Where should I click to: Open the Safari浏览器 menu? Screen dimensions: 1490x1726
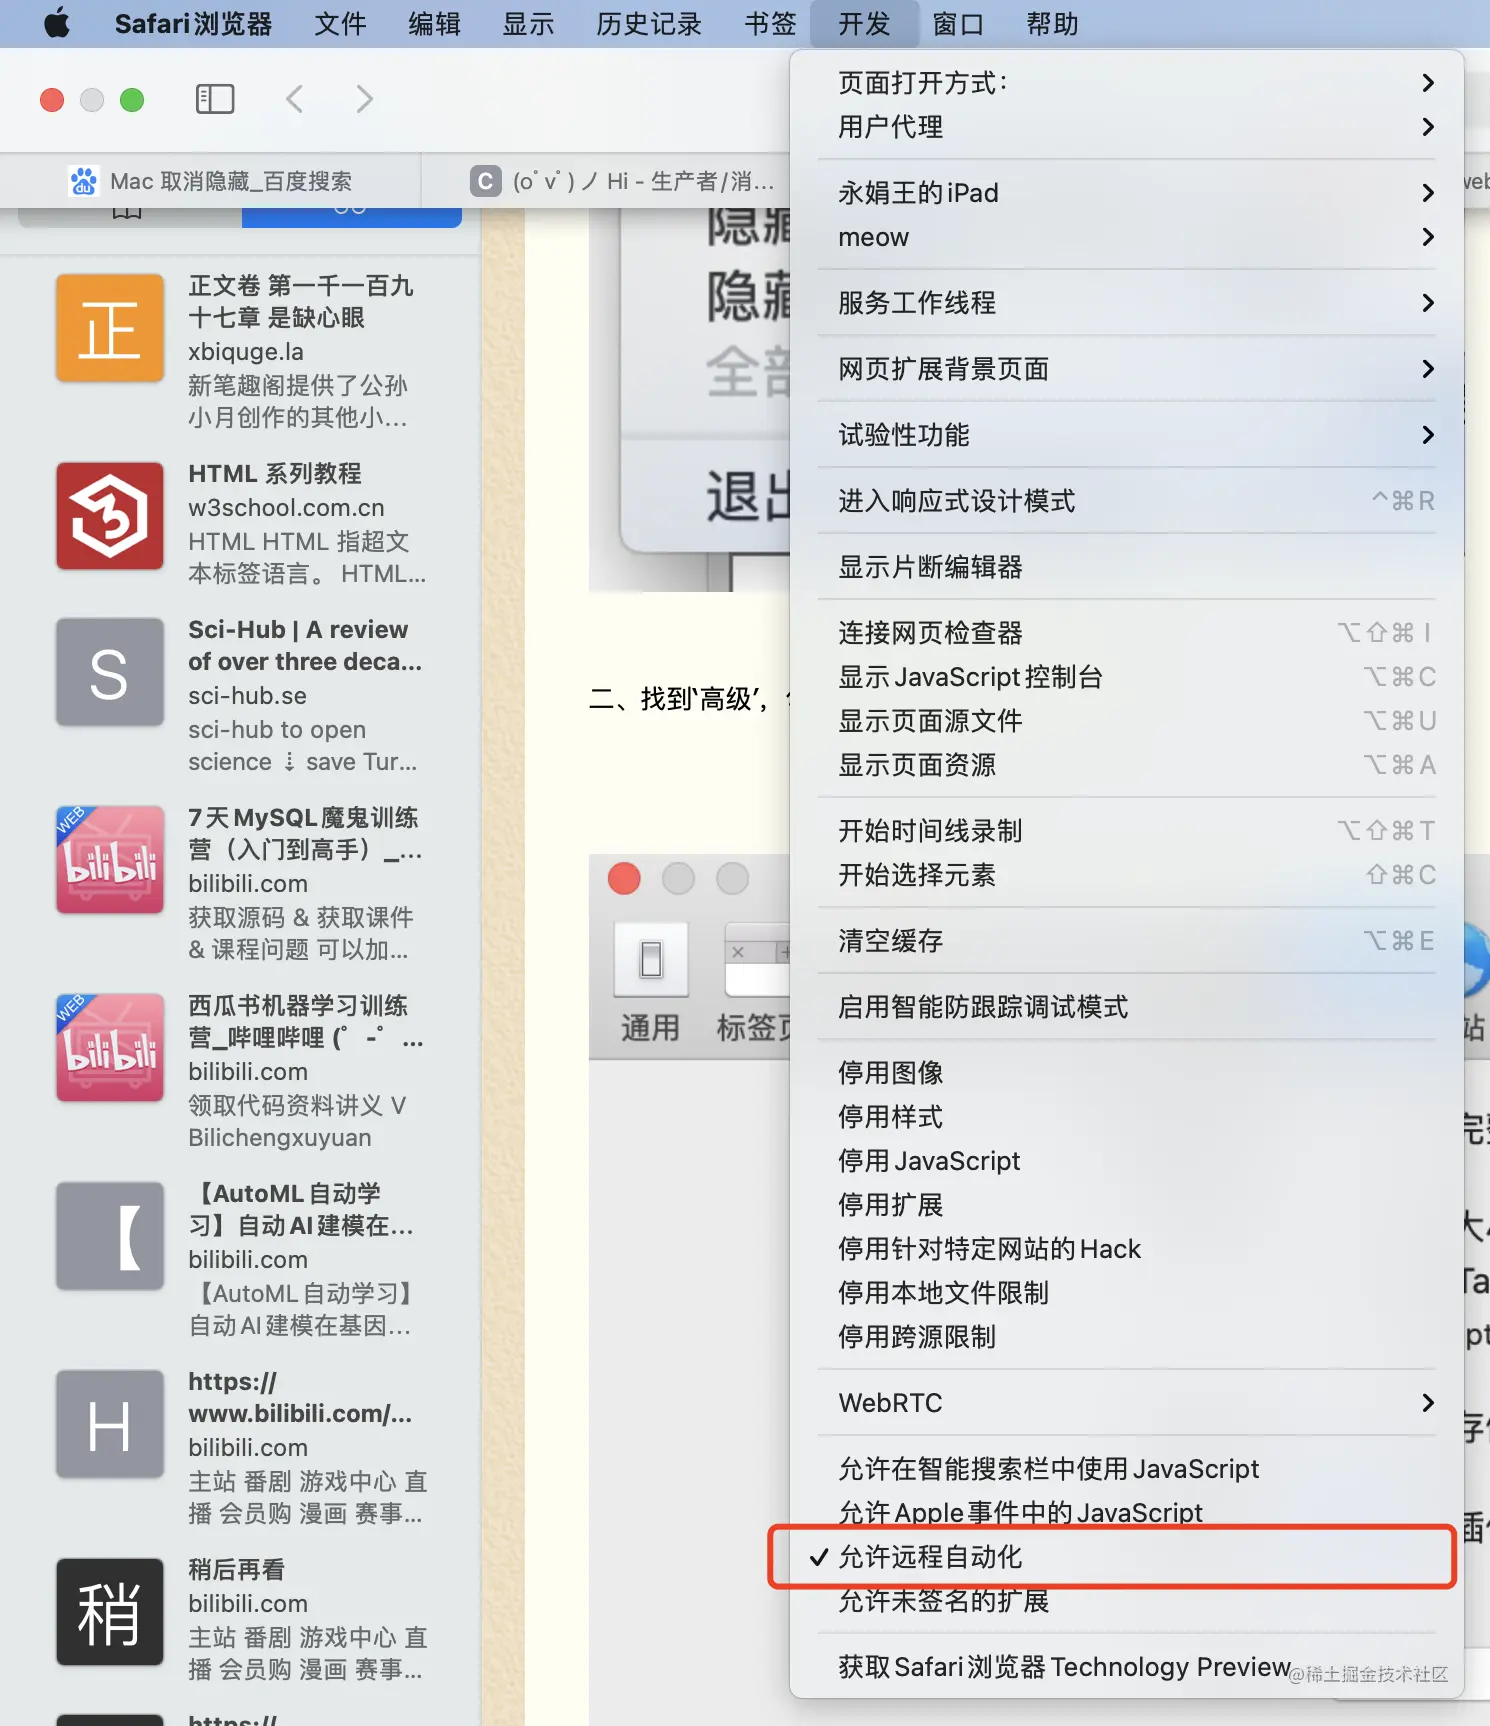click(193, 24)
